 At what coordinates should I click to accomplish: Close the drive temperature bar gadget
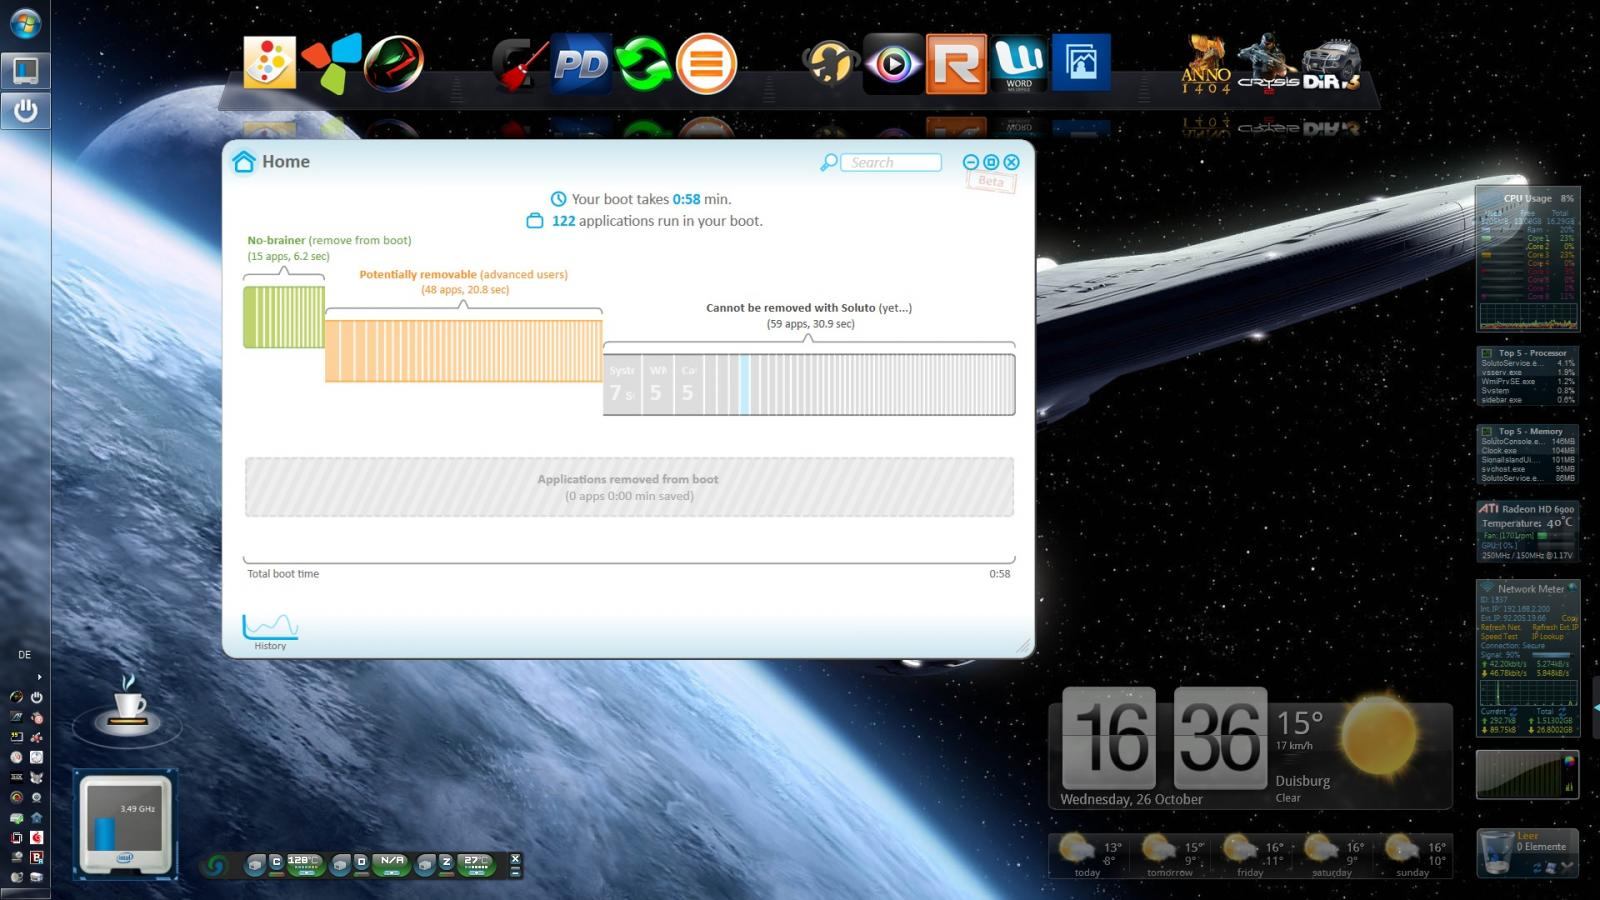515,859
